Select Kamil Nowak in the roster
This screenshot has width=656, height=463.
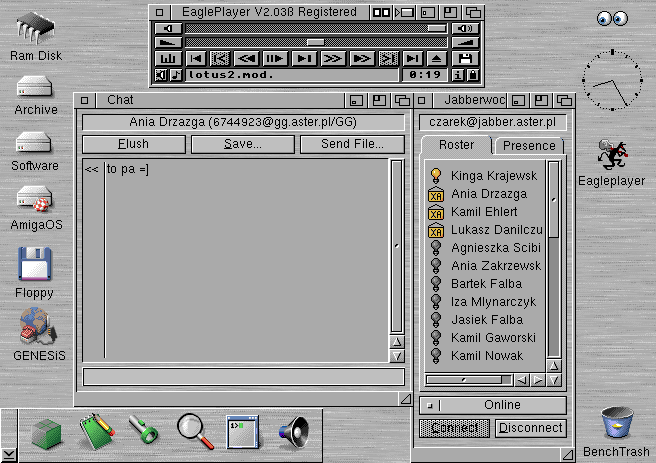point(485,356)
